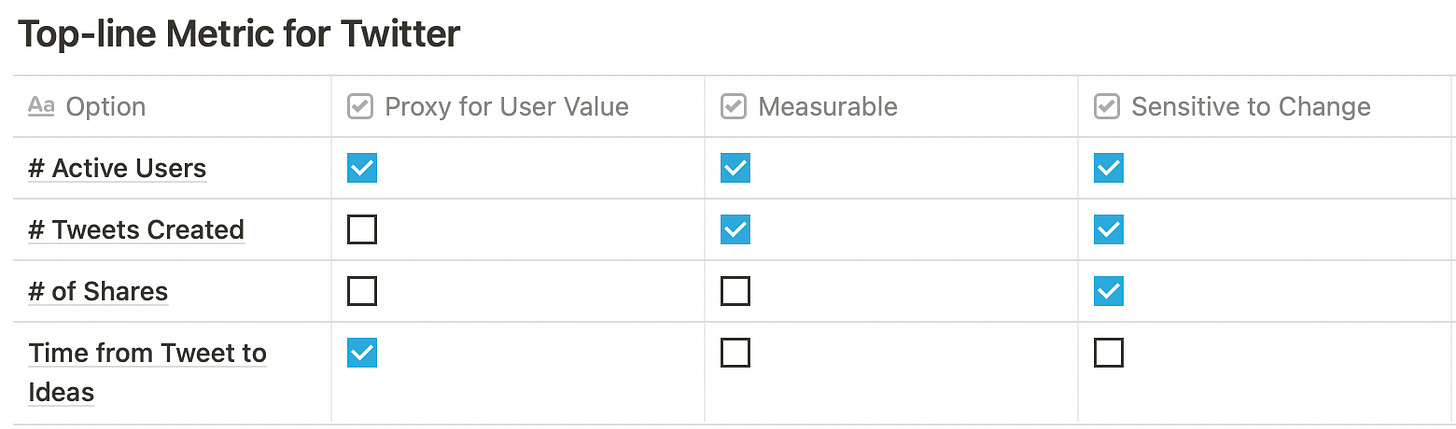This screenshot has width=1456, height=429.
Task: Check Measurable for # of Shares
Action: click(x=735, y=291)
